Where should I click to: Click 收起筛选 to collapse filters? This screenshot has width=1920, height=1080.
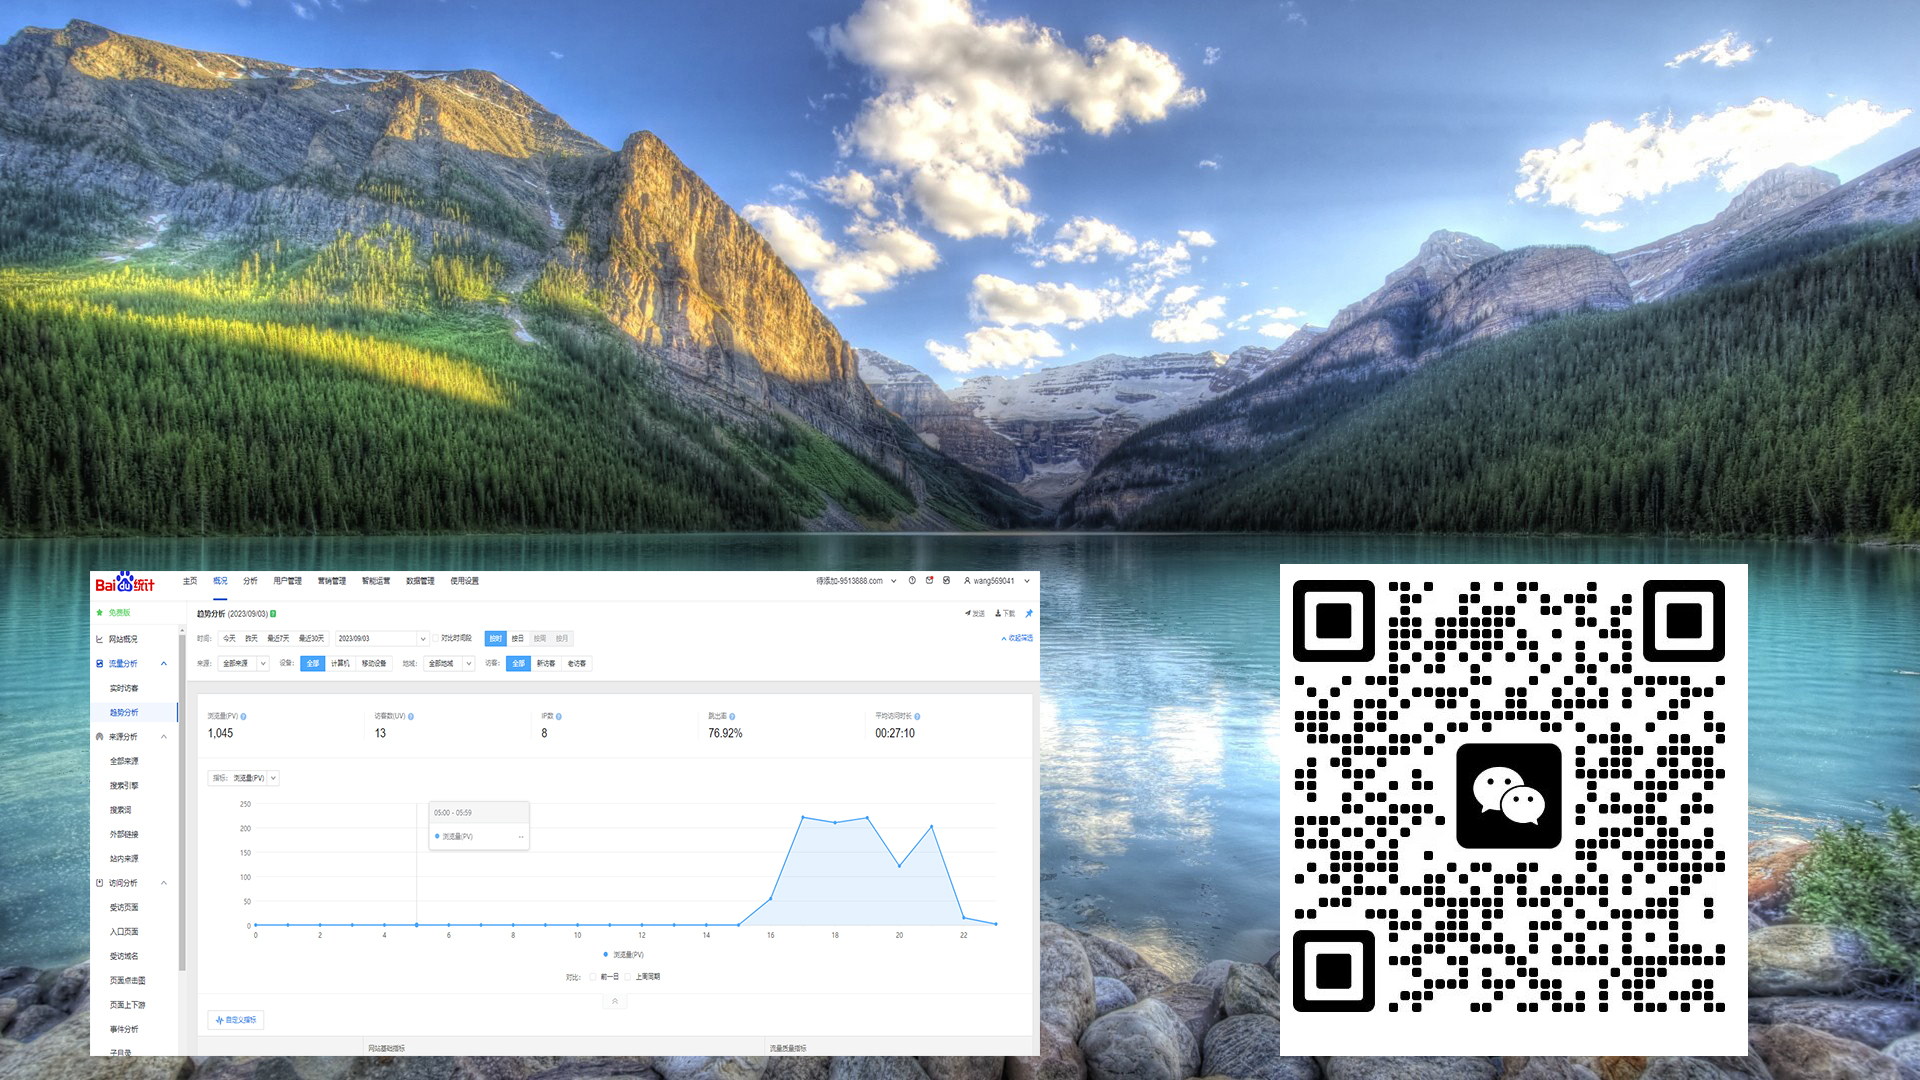[1017, 638]
